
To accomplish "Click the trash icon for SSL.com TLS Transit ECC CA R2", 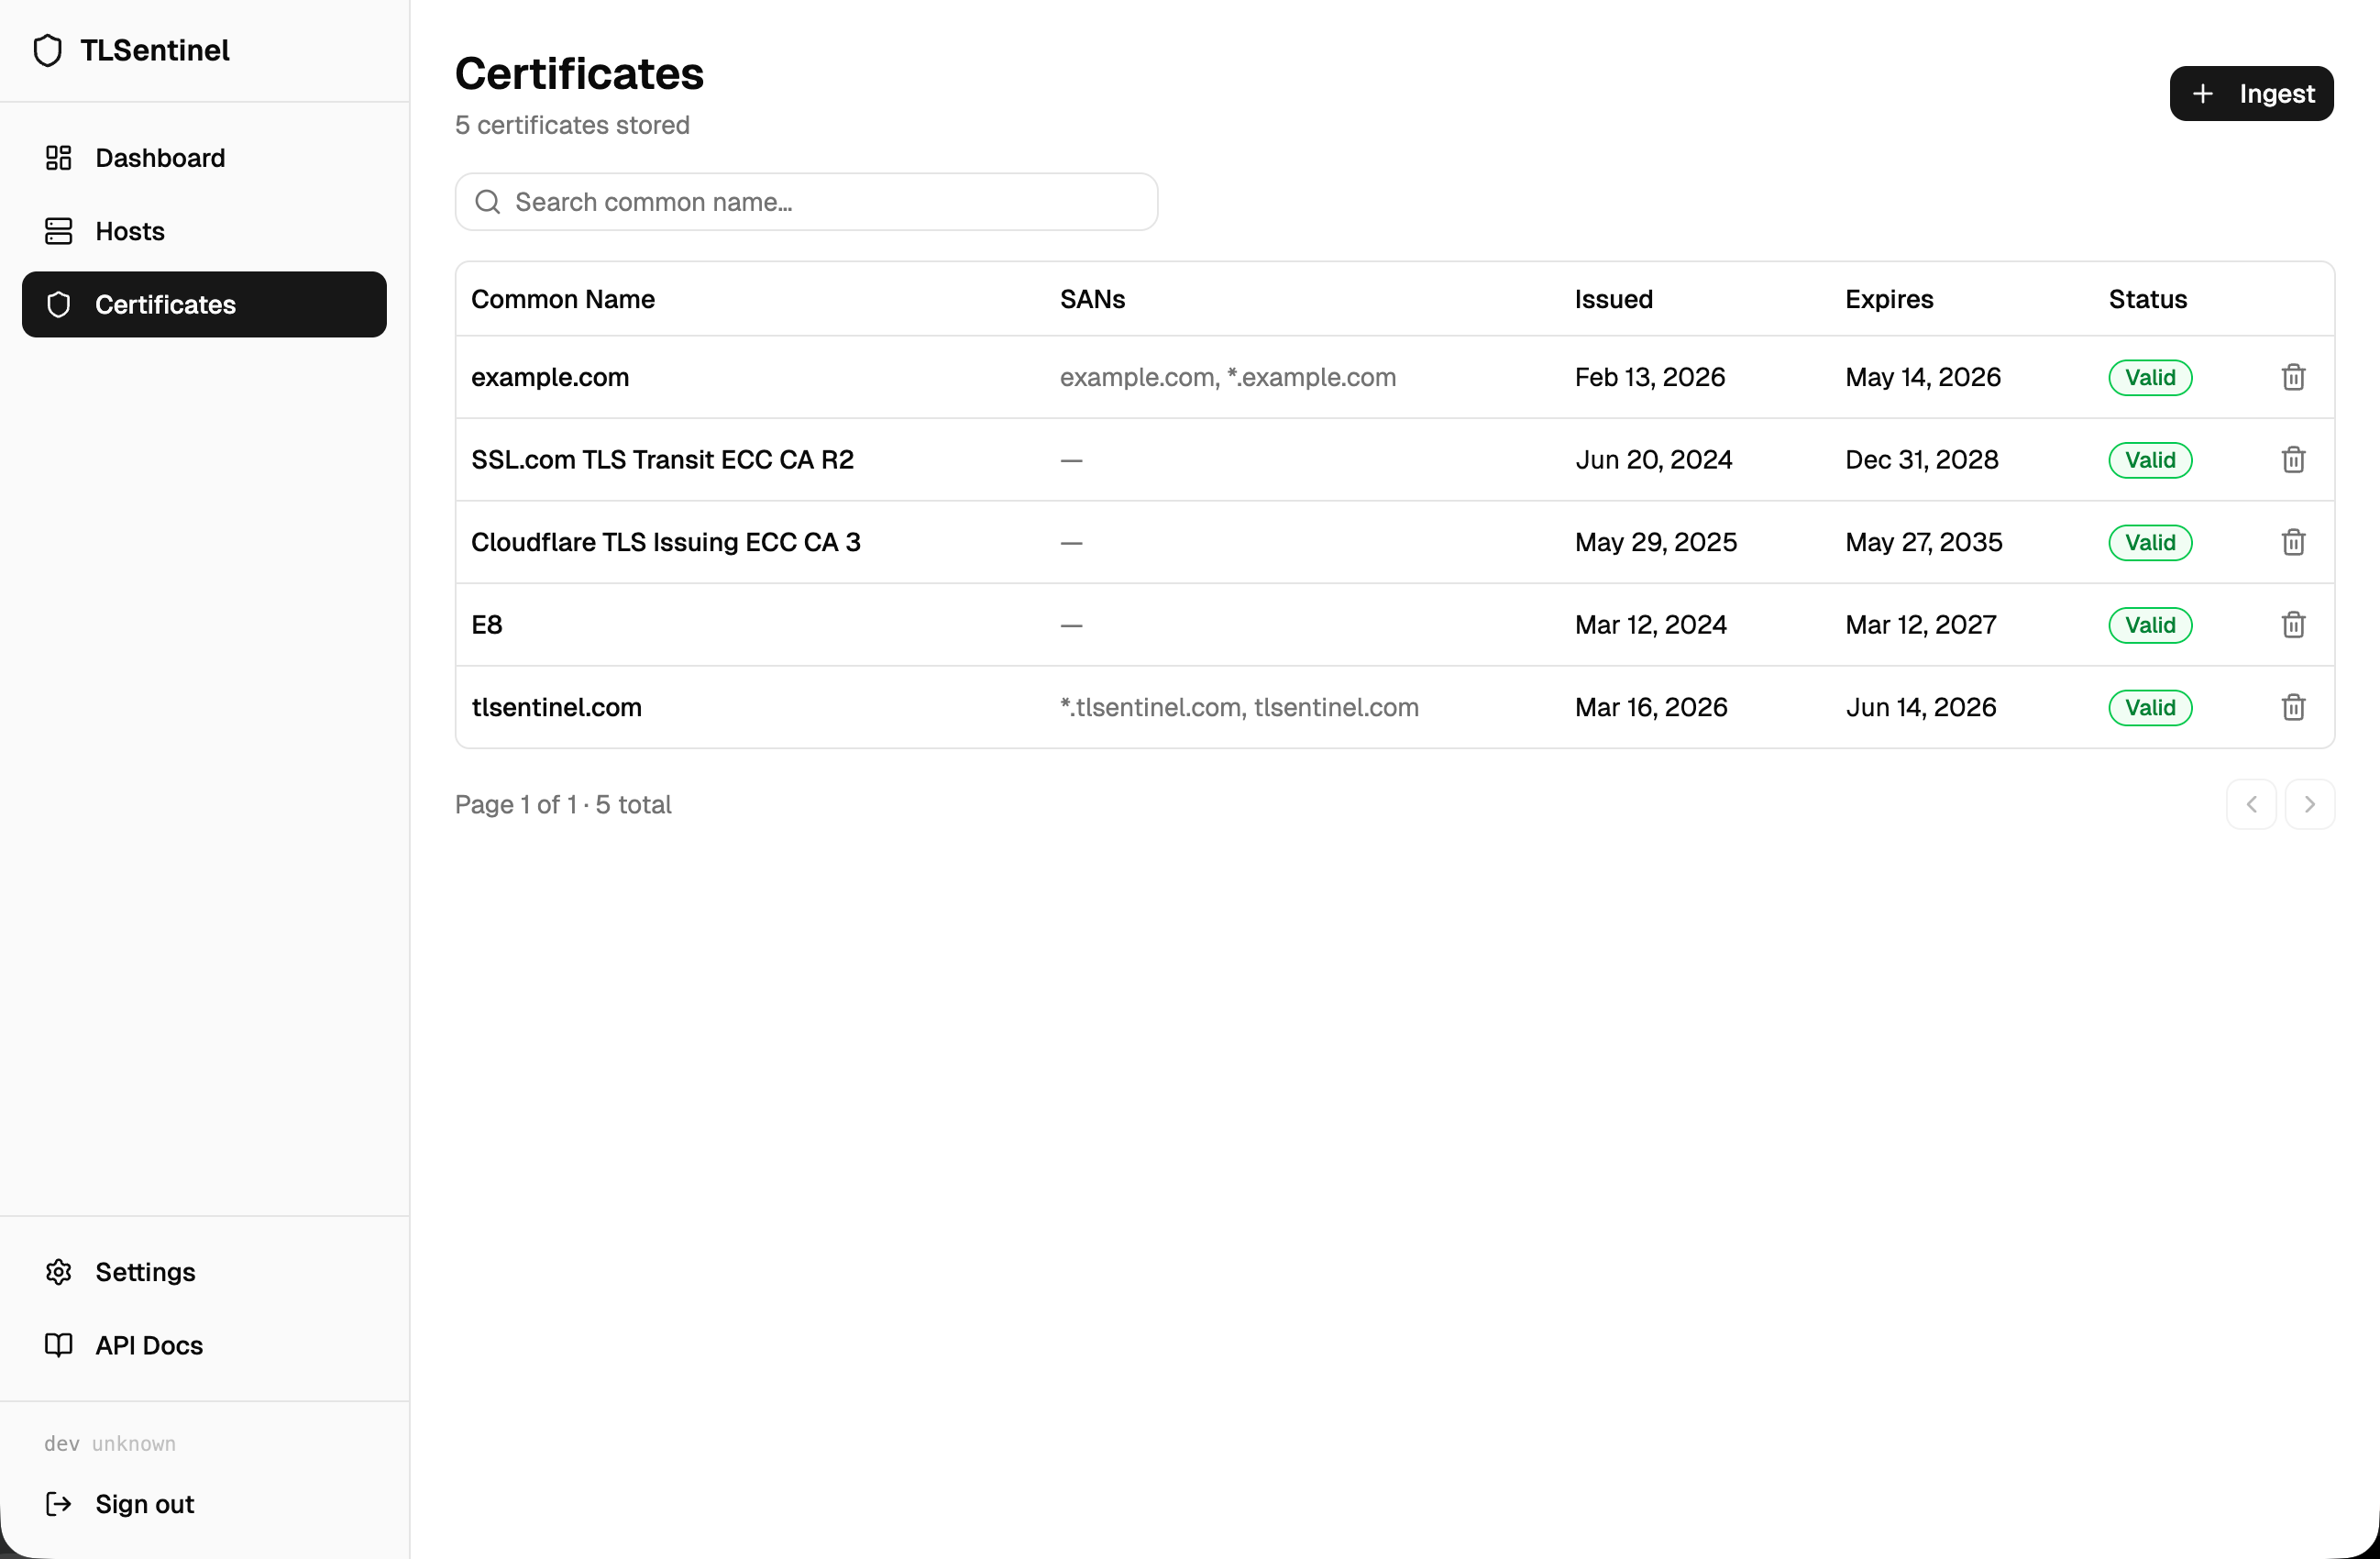I will pos(2293,459).
